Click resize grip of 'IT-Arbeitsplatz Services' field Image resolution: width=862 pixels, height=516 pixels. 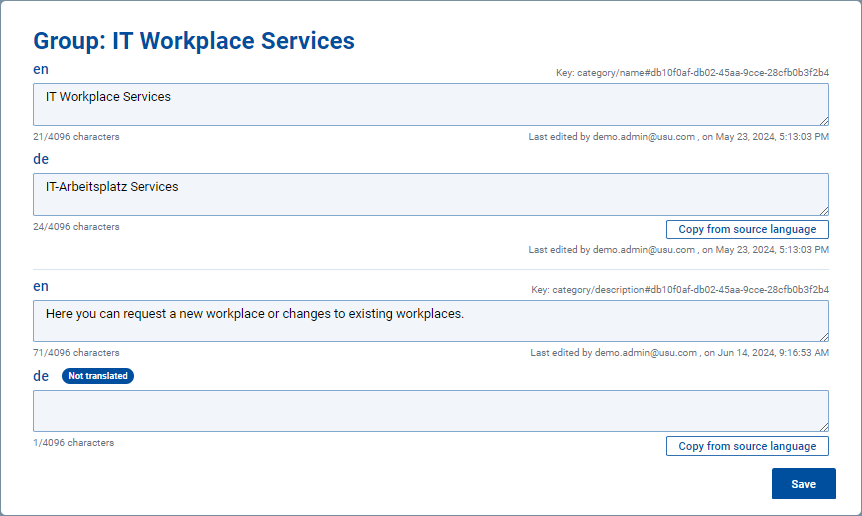824,211
